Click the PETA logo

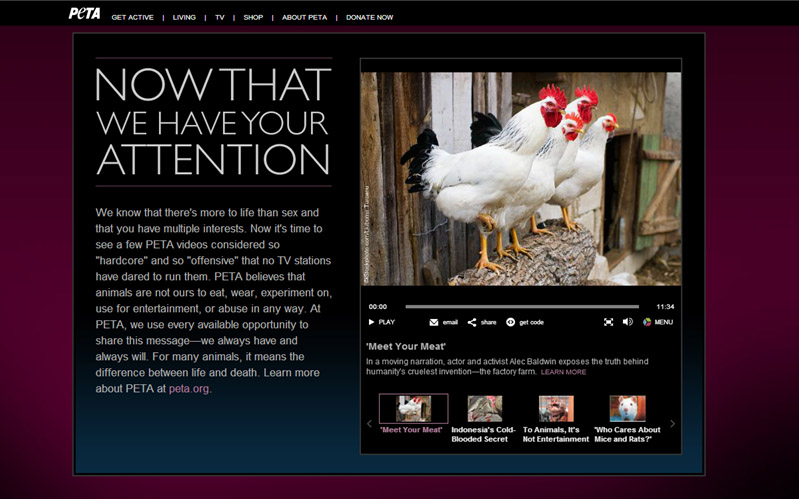tap(83, 14)
